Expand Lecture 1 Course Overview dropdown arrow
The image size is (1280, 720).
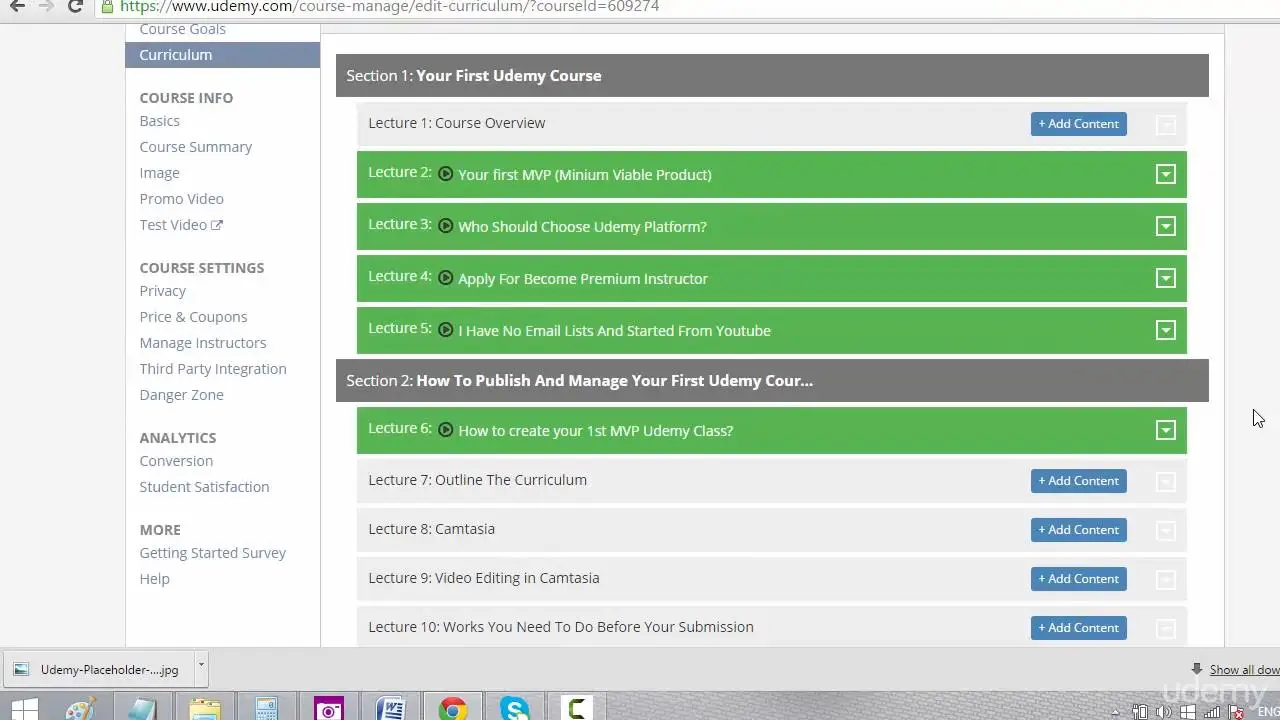[1165, 125]
